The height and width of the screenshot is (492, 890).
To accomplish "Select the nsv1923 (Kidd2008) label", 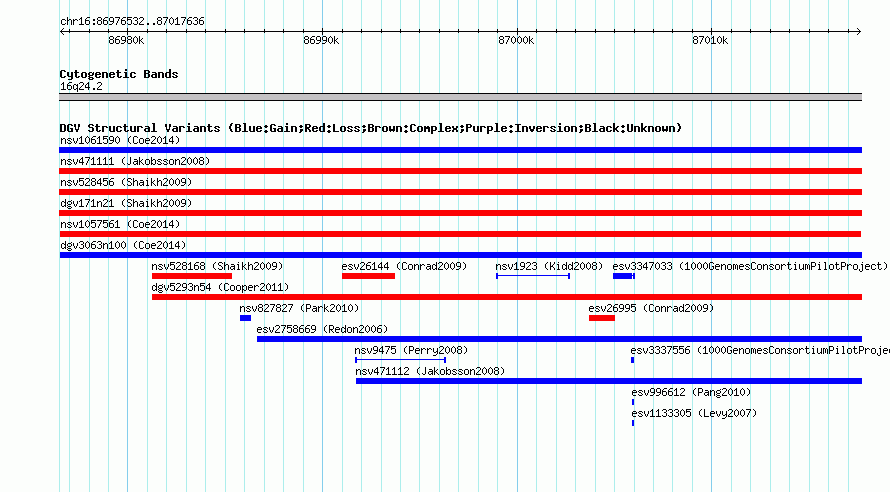I will coord(549,266).
